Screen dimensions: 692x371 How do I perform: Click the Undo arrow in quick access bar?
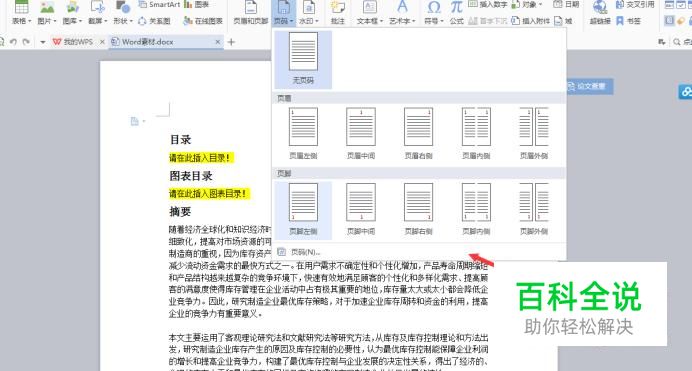(x=13, y=42)
